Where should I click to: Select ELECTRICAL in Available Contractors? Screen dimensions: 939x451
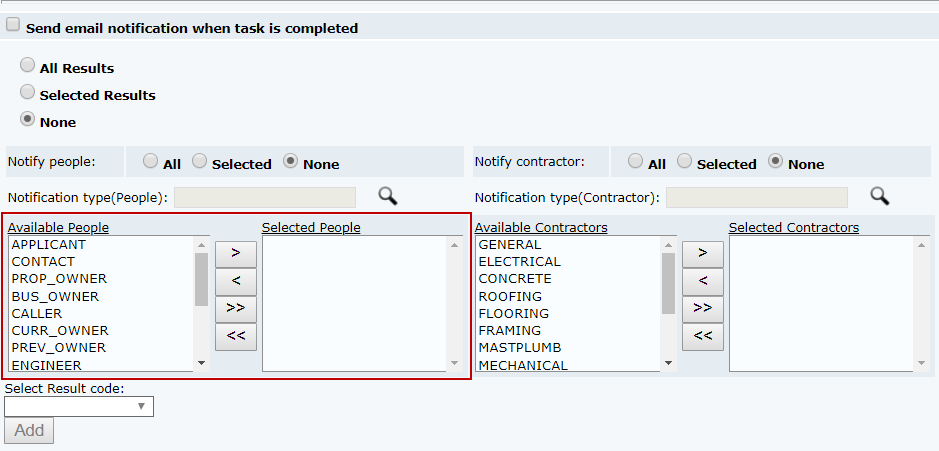[519, 262]
